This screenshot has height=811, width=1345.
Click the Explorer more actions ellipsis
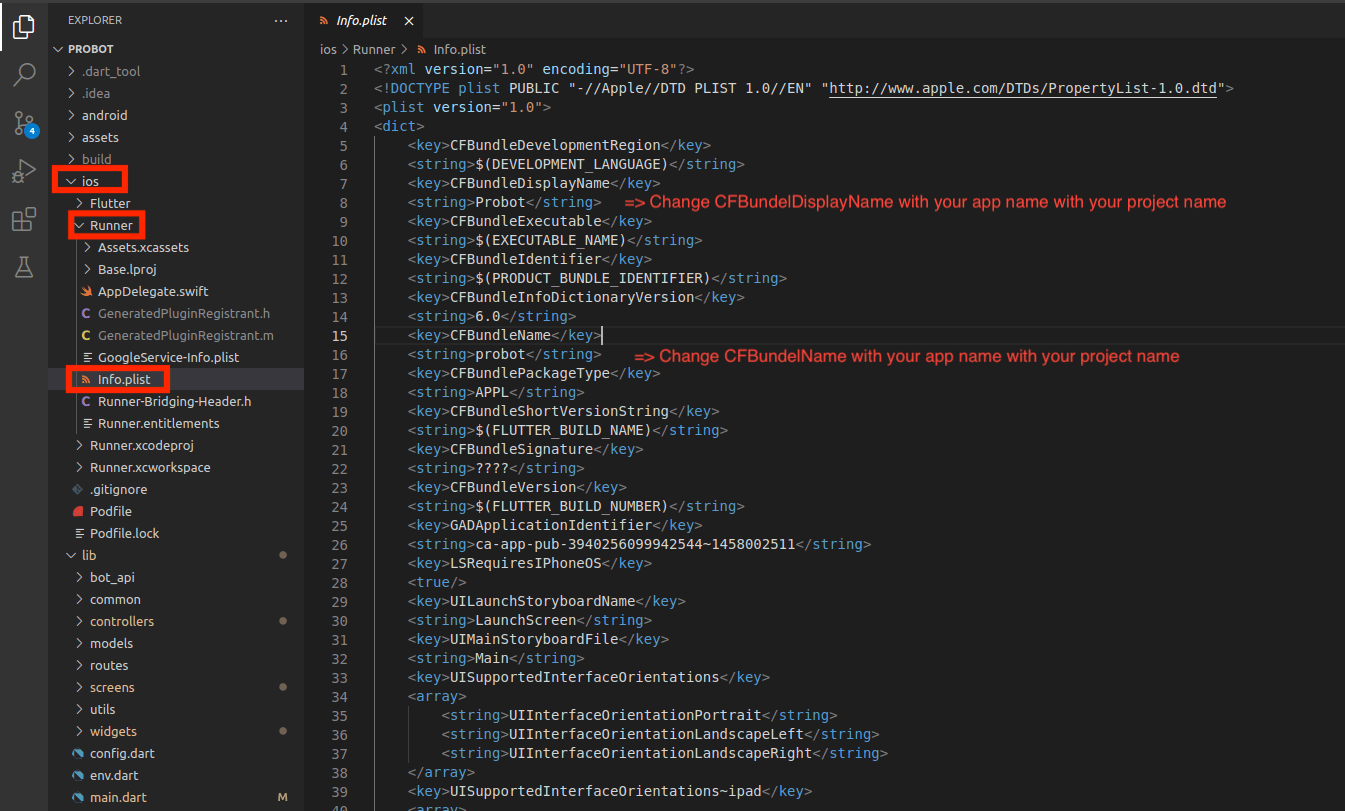pyautogui.click(x=281, y=20)
